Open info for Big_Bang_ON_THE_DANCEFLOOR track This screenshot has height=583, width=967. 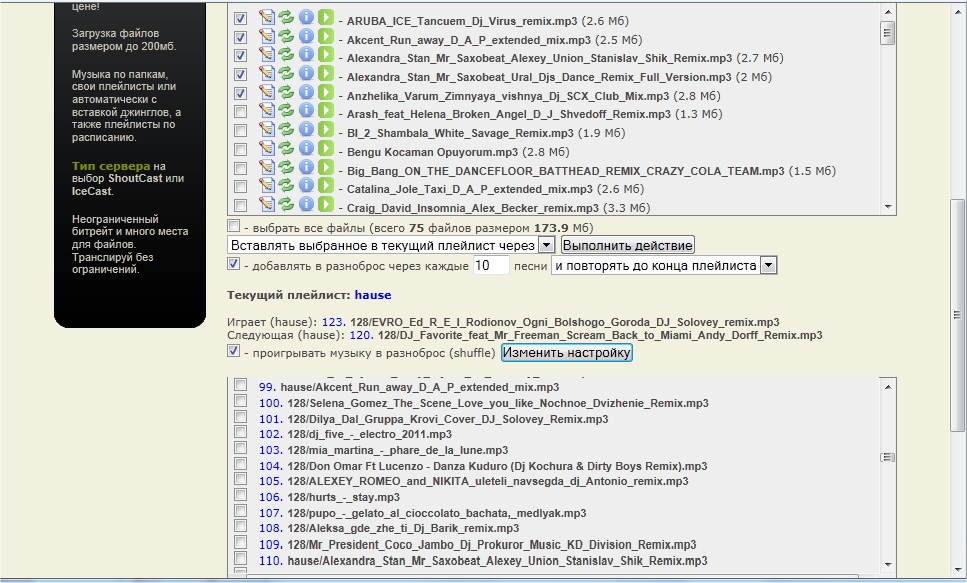coord(306,170)
